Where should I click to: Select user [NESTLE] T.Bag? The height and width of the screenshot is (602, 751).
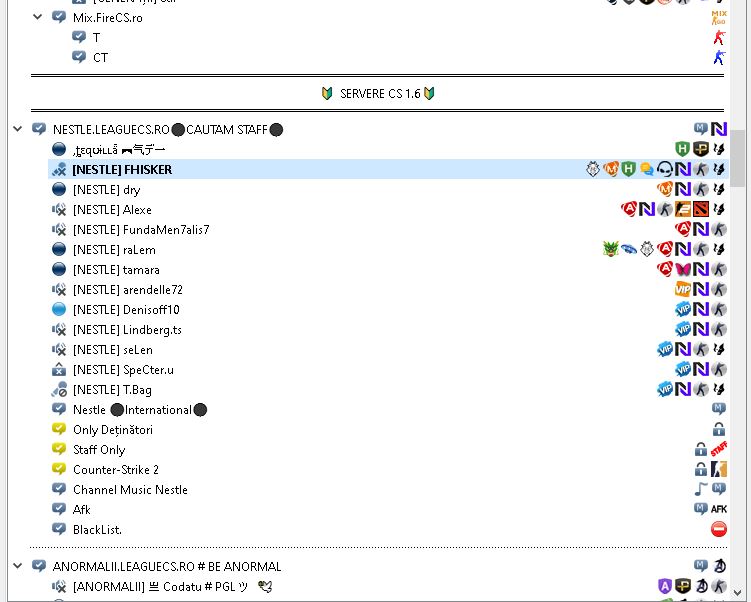(112, 390)
